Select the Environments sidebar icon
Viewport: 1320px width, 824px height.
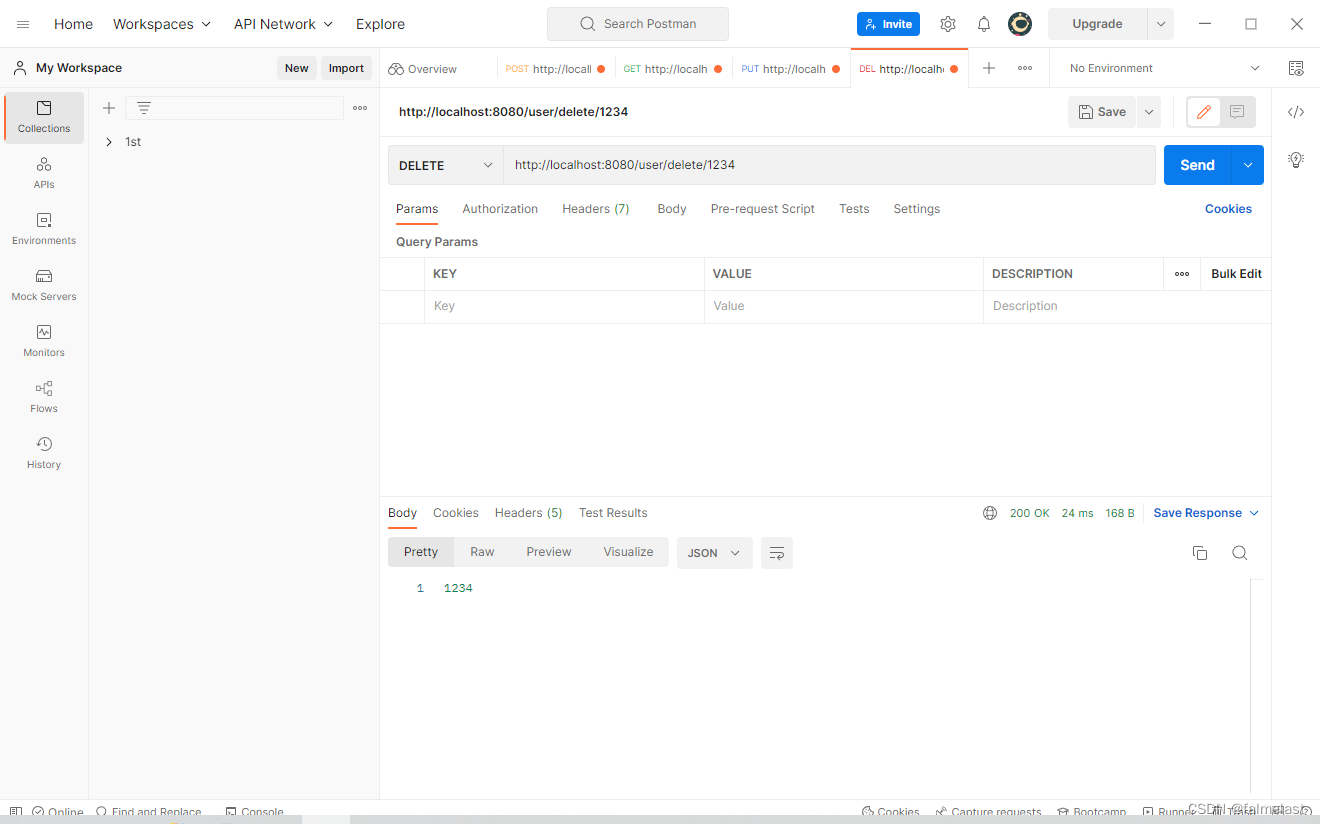[x=43, y=229]
